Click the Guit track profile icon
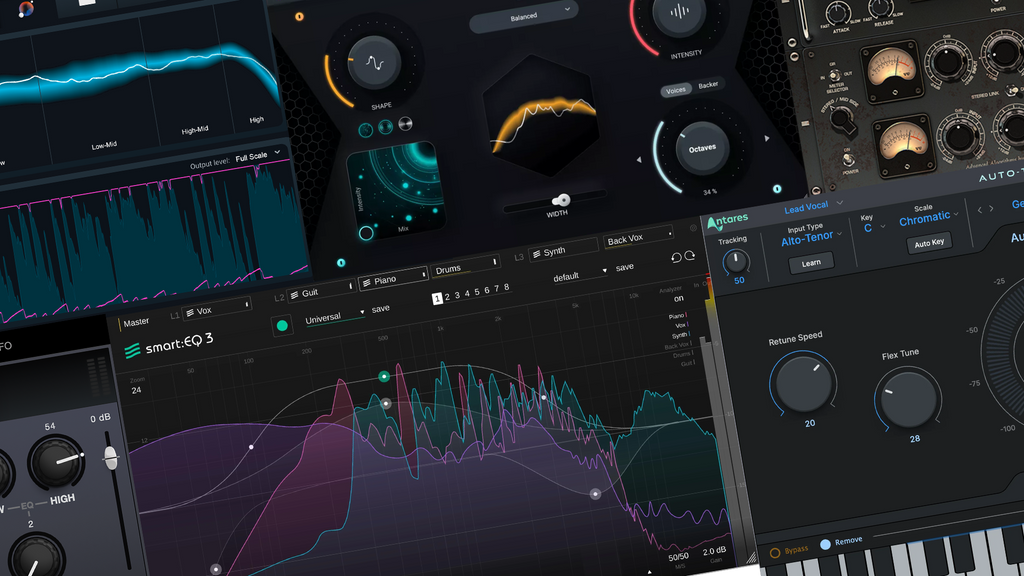The image size is (1024, 576). click(295, 295)
